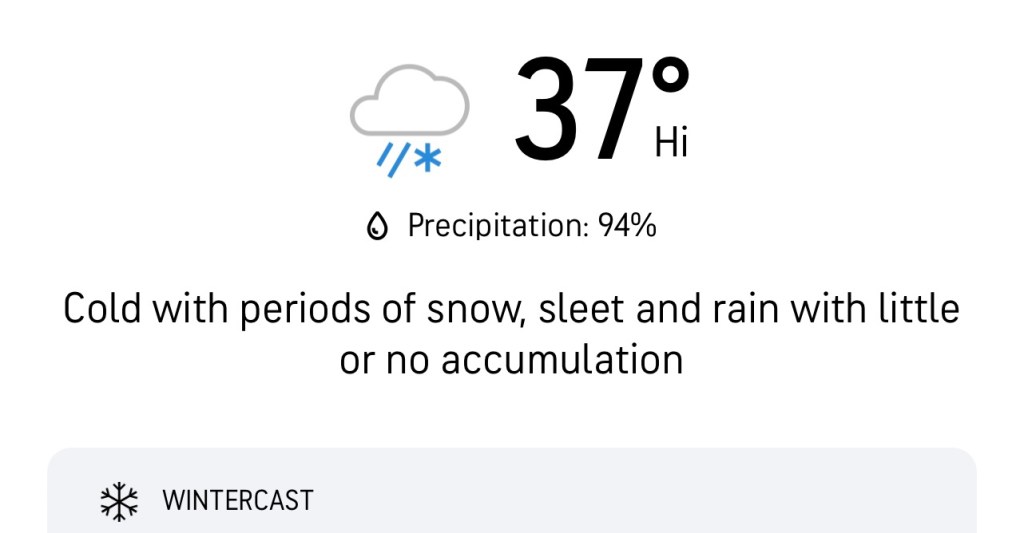Tap the word "accumulation" in the description
The height and width of the screenshot is (533, 1024).
562,359
